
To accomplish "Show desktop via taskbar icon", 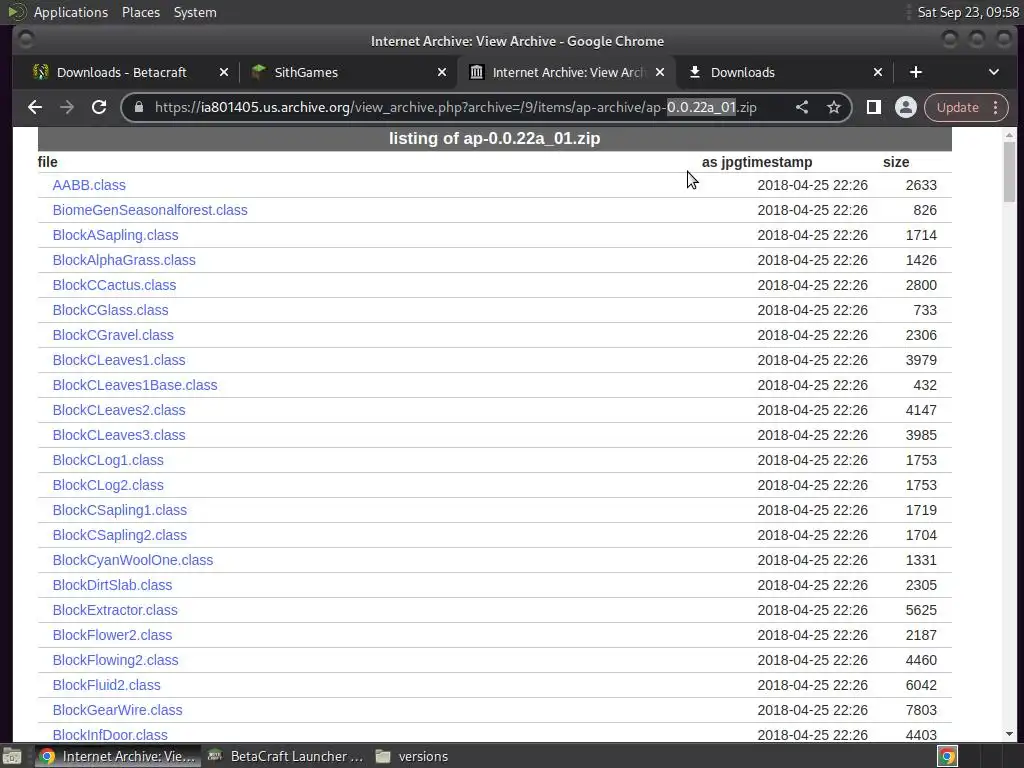I will point(12,756).
